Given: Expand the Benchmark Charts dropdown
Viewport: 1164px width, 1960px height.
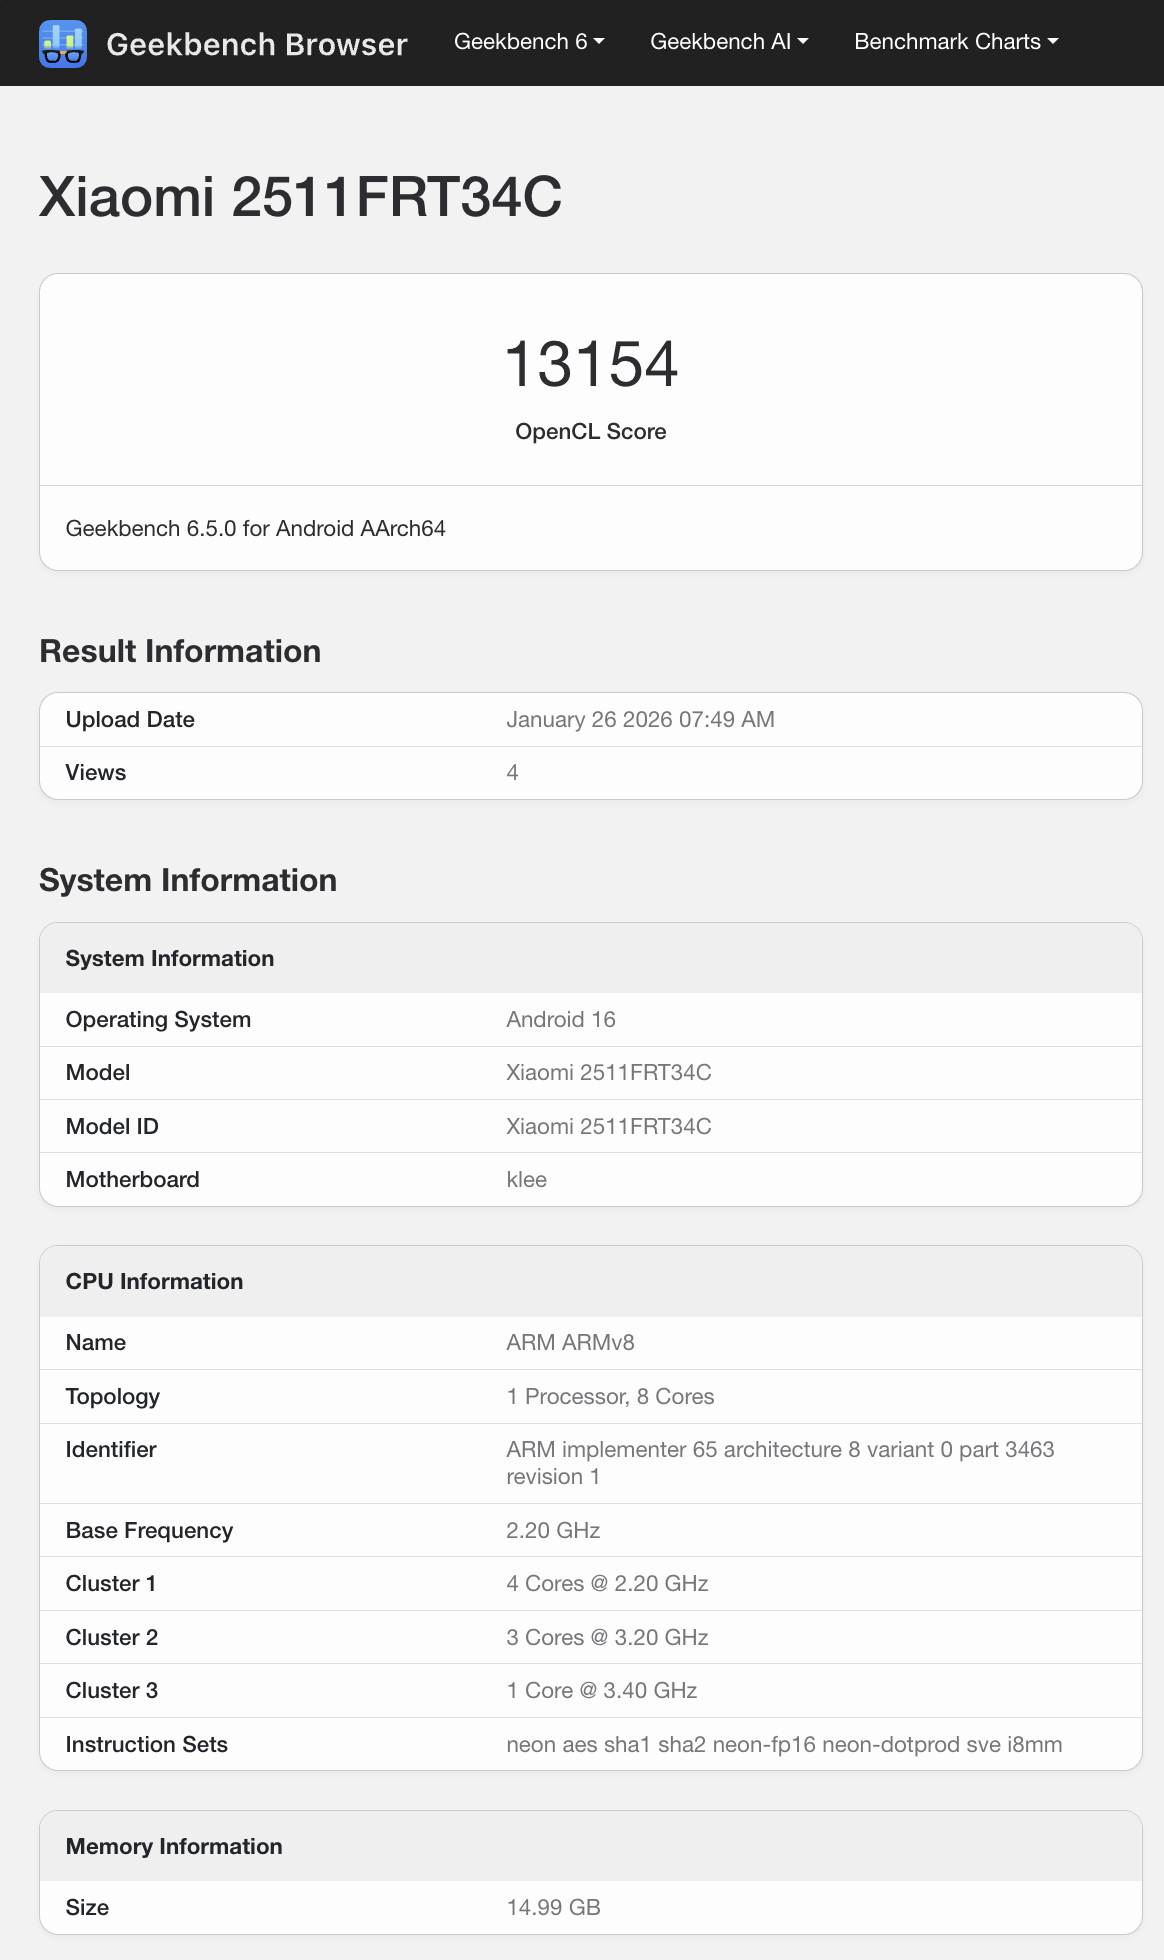Looking at the screenshot, I should click(956, 42).
